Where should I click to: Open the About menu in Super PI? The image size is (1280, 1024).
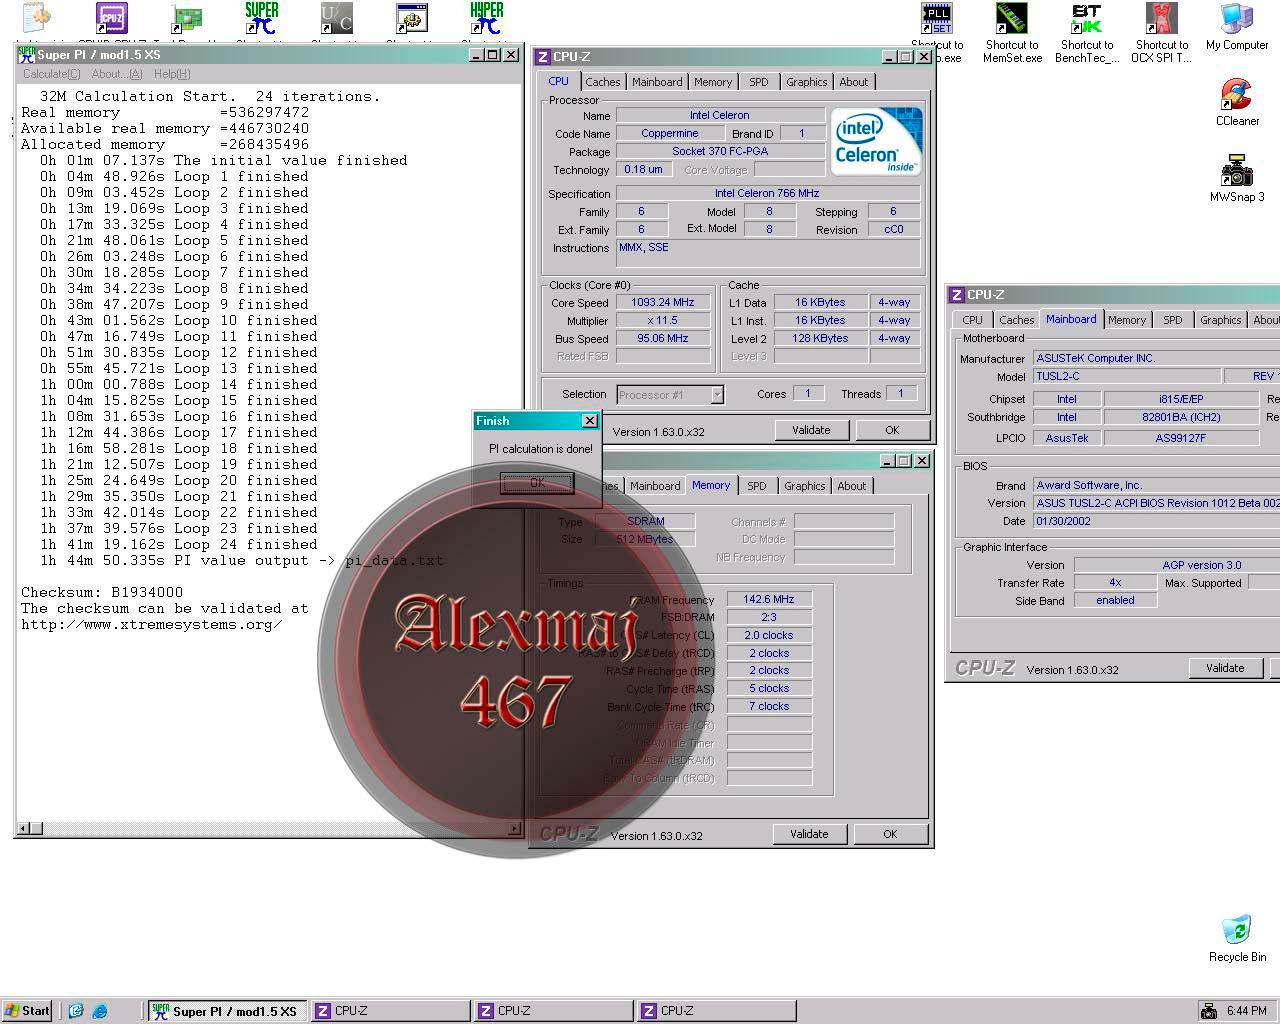click(117, 74)
